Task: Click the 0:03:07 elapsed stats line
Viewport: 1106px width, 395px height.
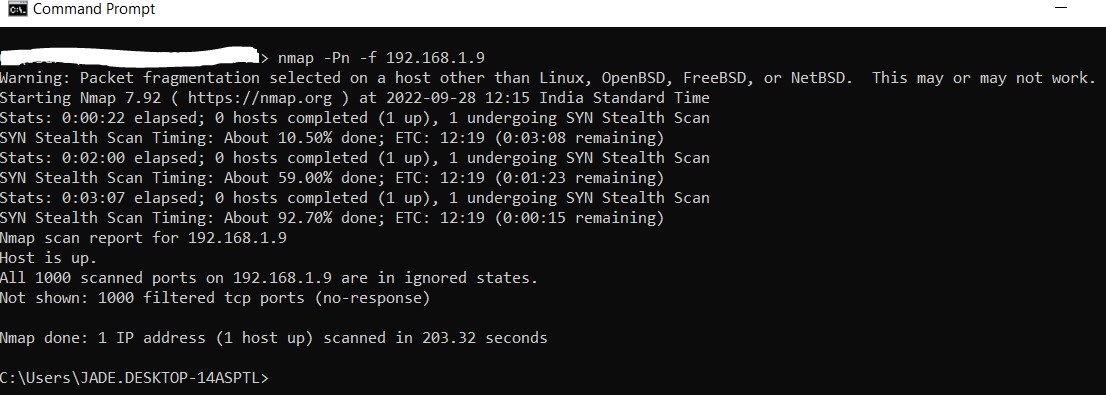Action: [355, 198]
